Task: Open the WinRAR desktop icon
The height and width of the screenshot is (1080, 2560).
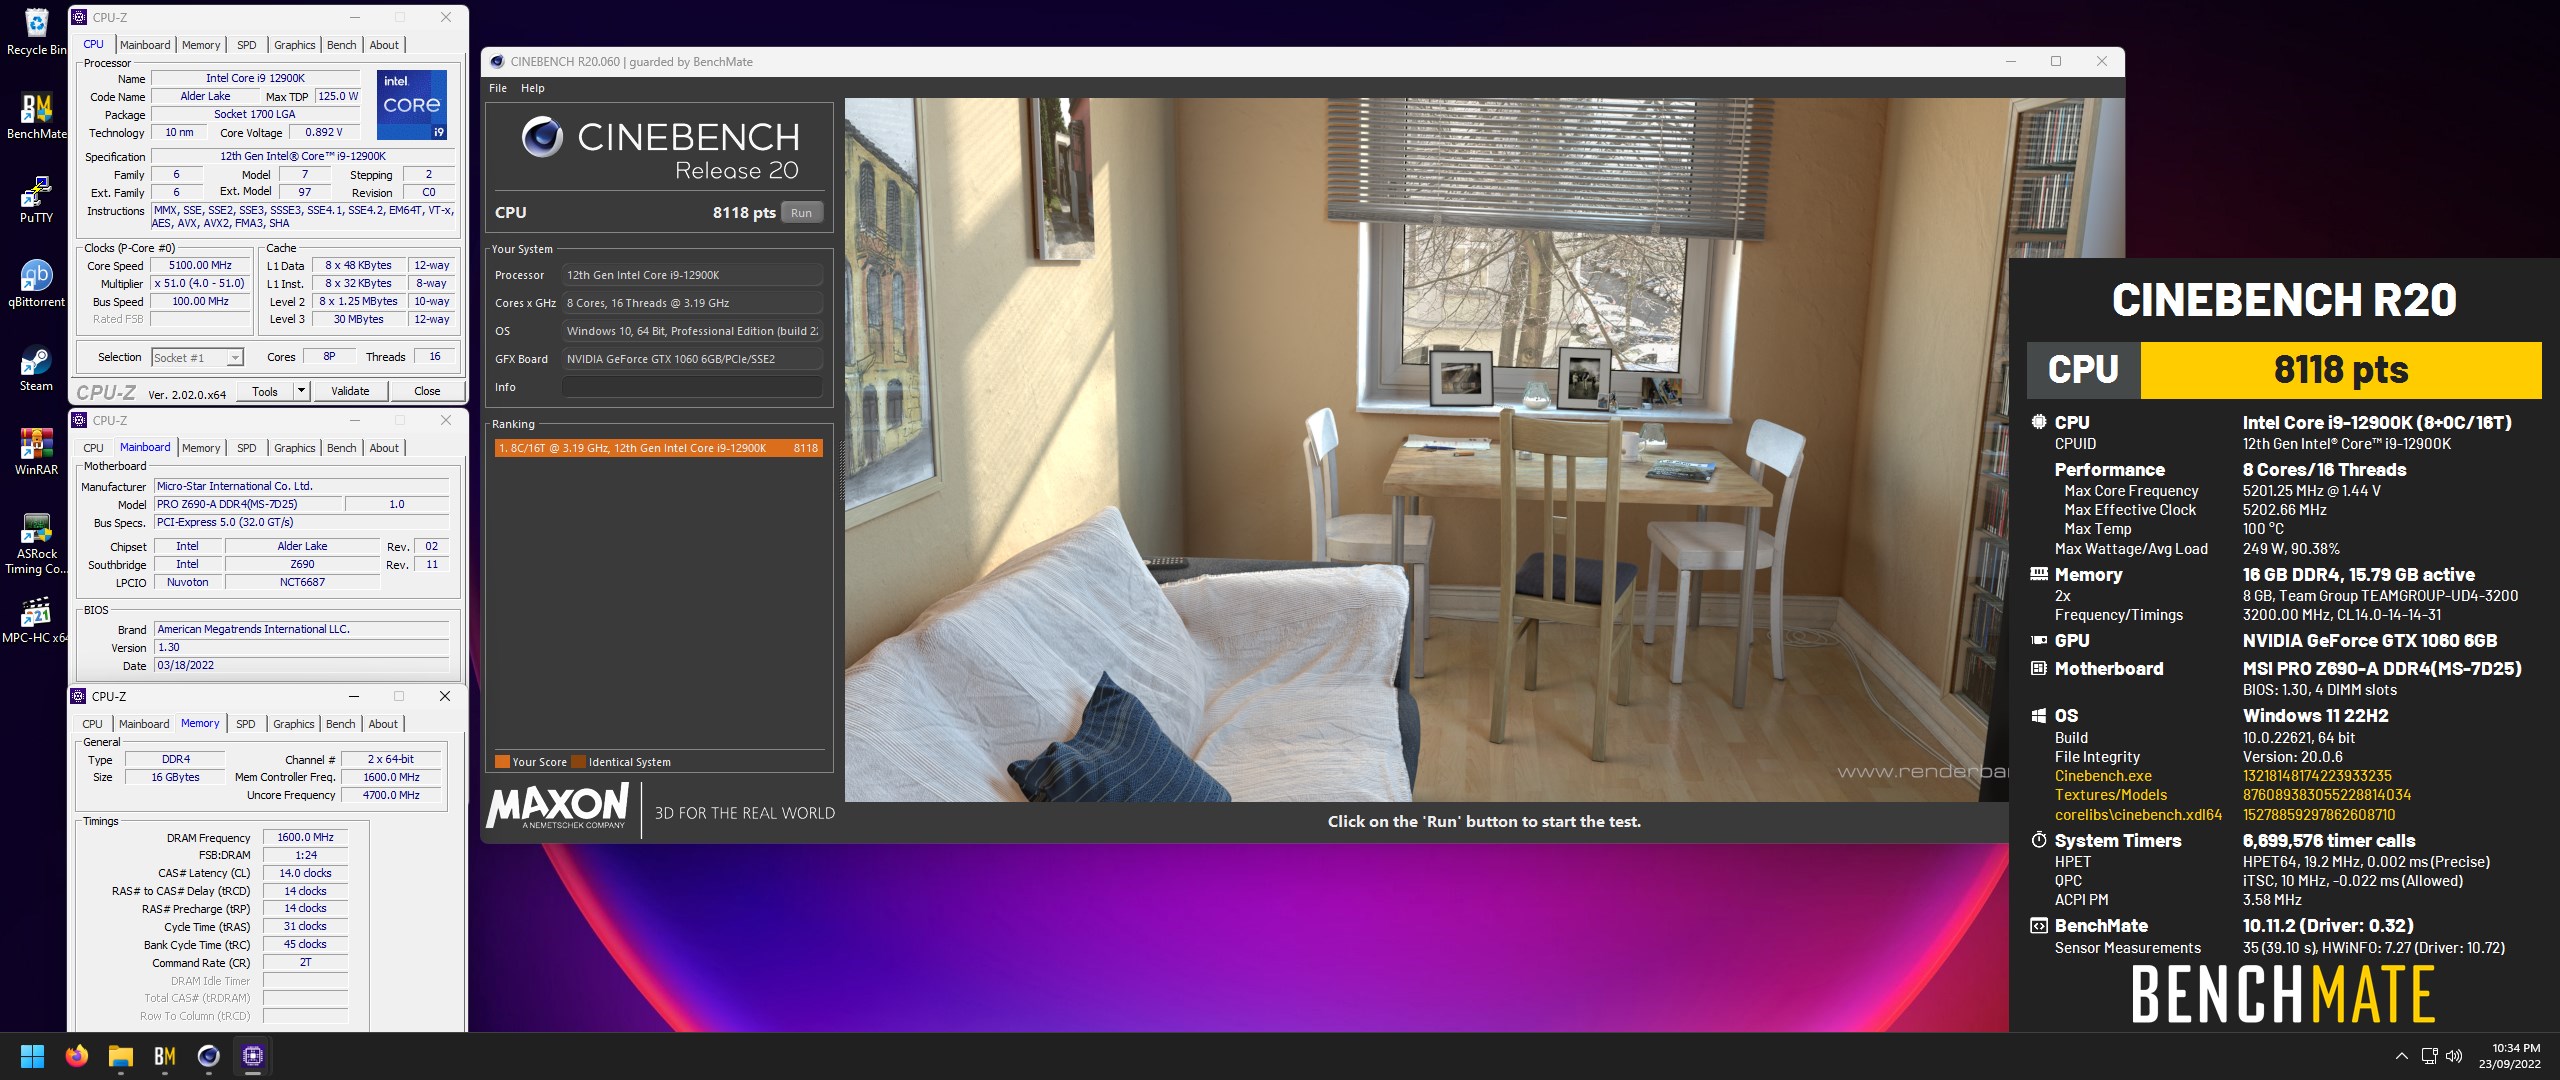Action: (x=36, y=452)
